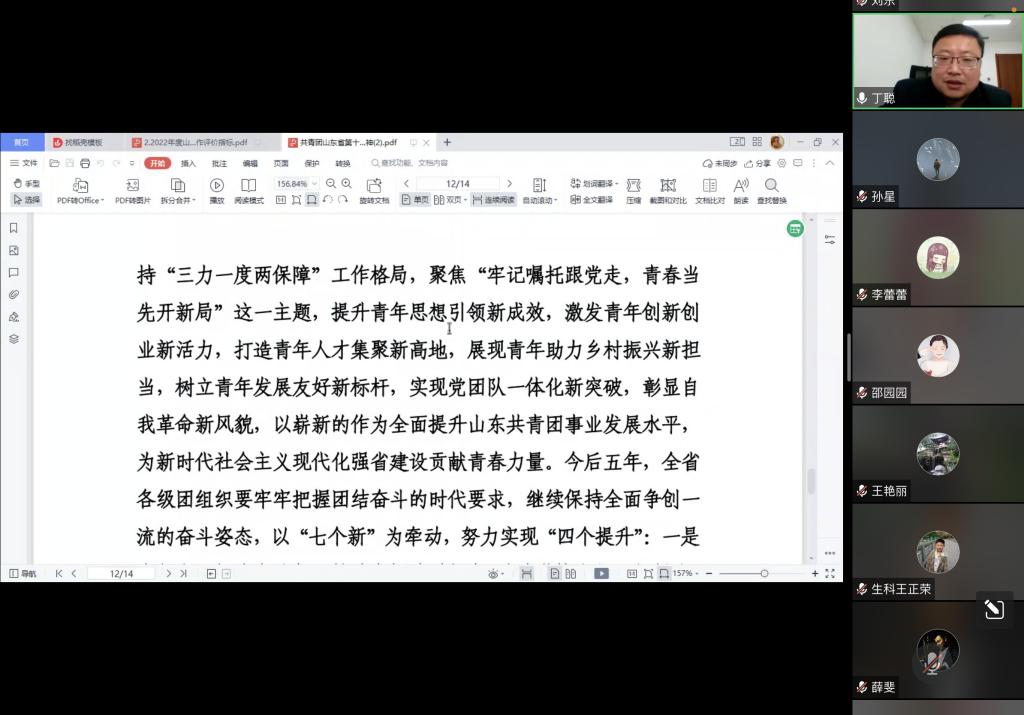Click the PDF转图片 icon

coord(132,185)
